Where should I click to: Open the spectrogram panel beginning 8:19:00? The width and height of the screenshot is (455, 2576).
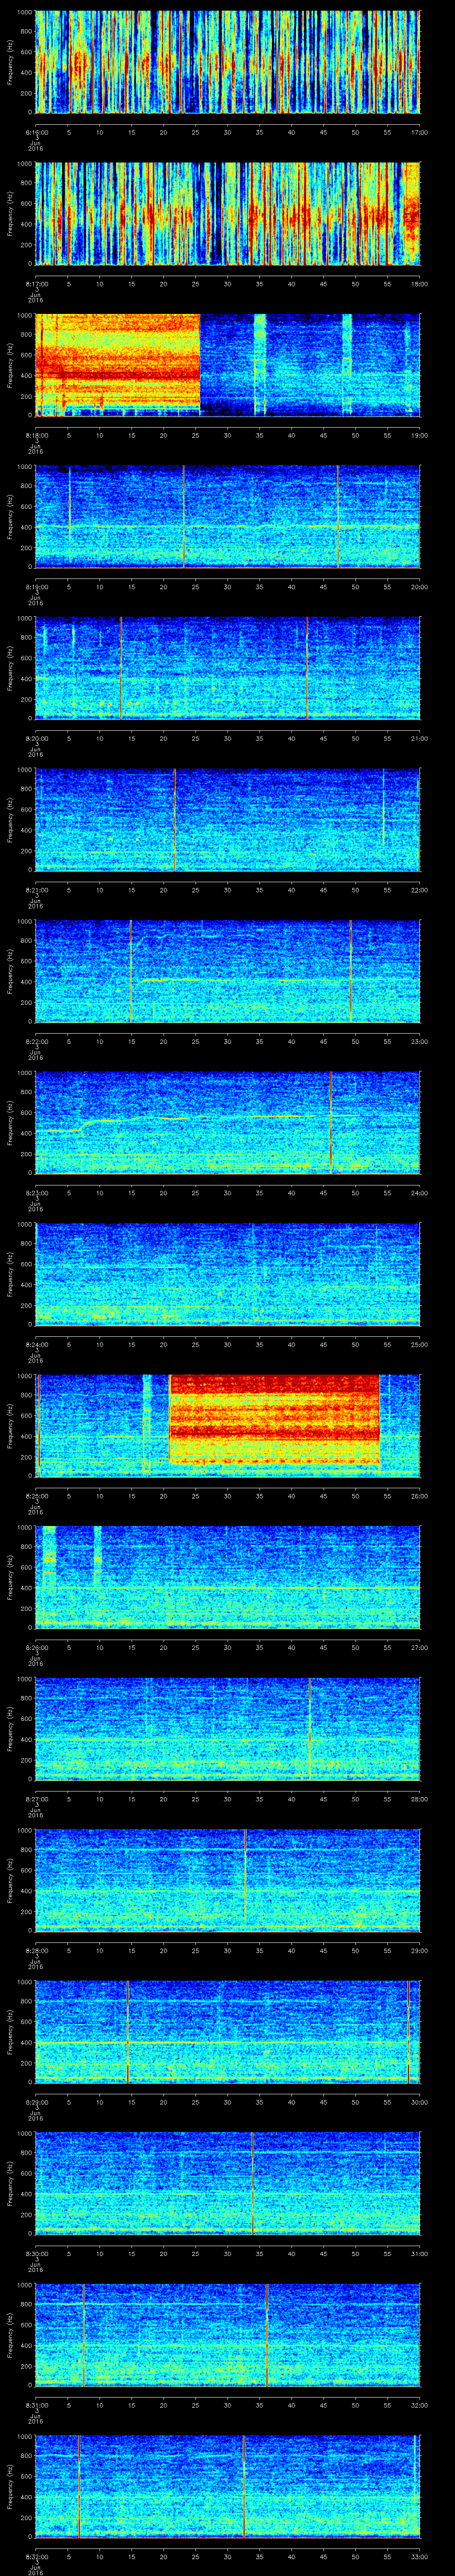[228, 517]
